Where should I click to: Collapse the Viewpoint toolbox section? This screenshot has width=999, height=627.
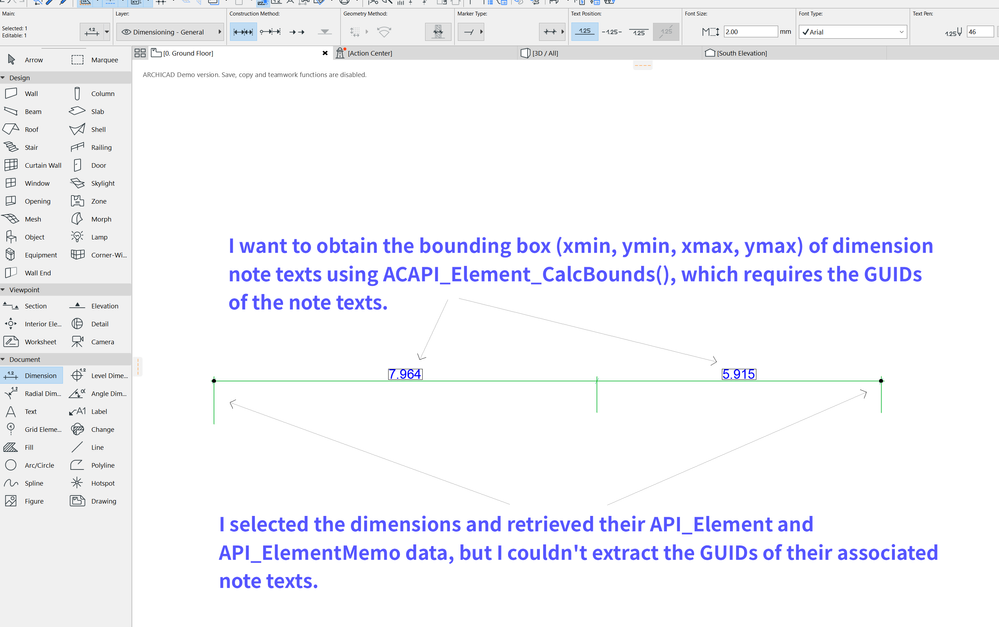(4, 290)
